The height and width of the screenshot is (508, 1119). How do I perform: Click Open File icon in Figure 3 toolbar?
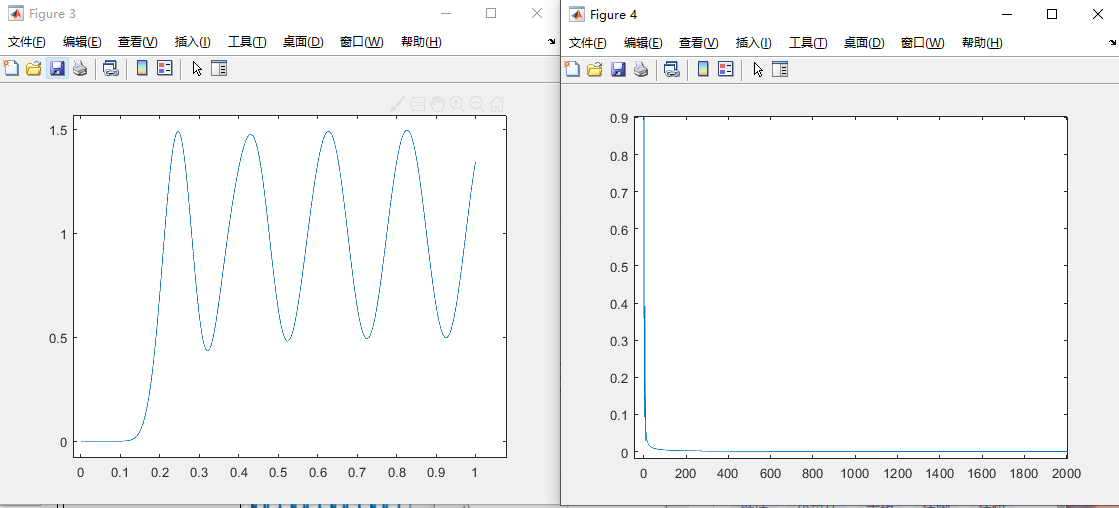click(x=34, y=68)
